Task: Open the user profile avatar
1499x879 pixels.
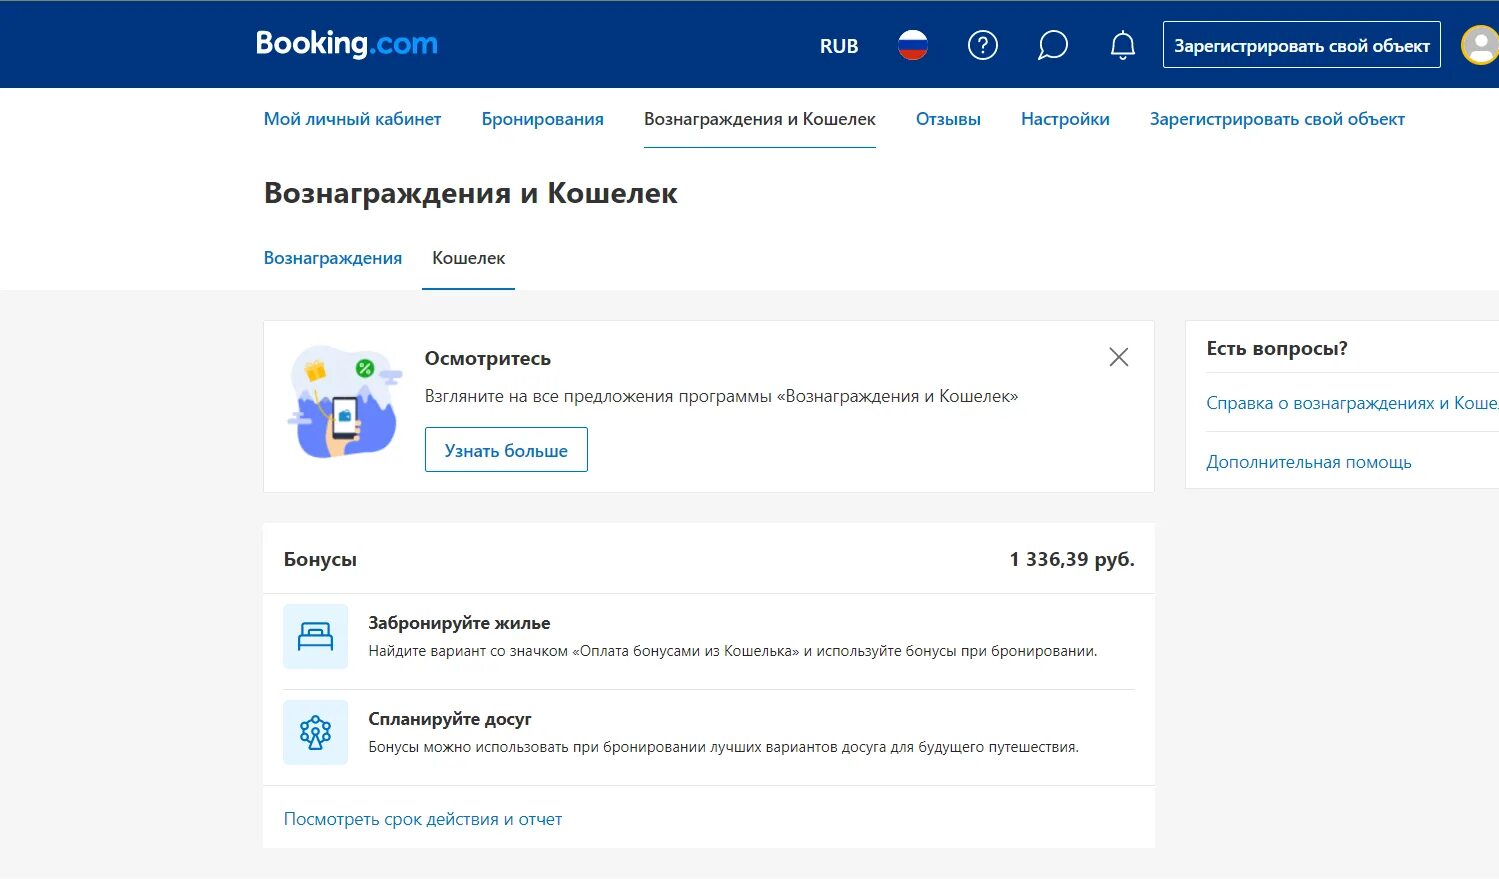Action: [1480, 45]
